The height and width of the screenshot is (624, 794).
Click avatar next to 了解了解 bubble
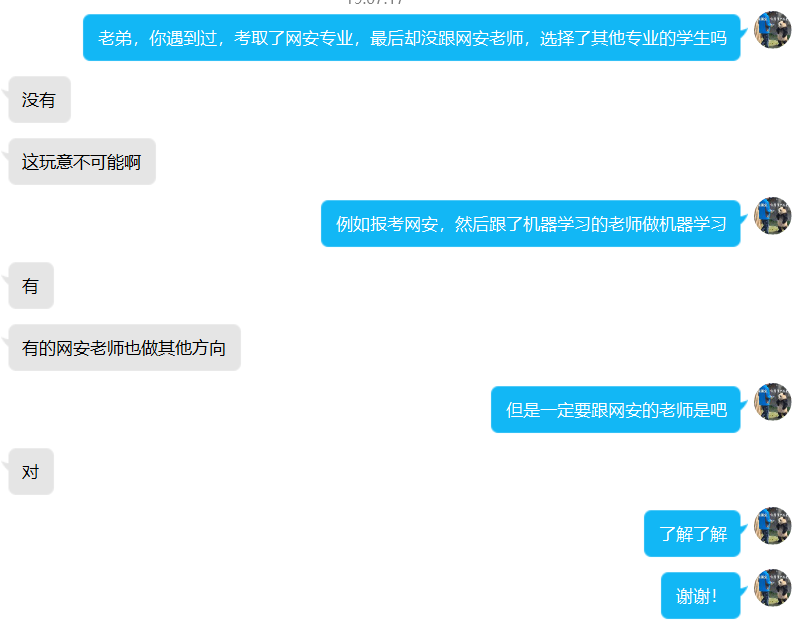click(772, 526)
